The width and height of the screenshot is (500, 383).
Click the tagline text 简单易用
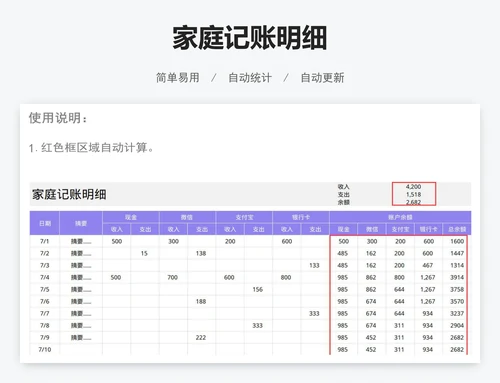tap(178, 78)
